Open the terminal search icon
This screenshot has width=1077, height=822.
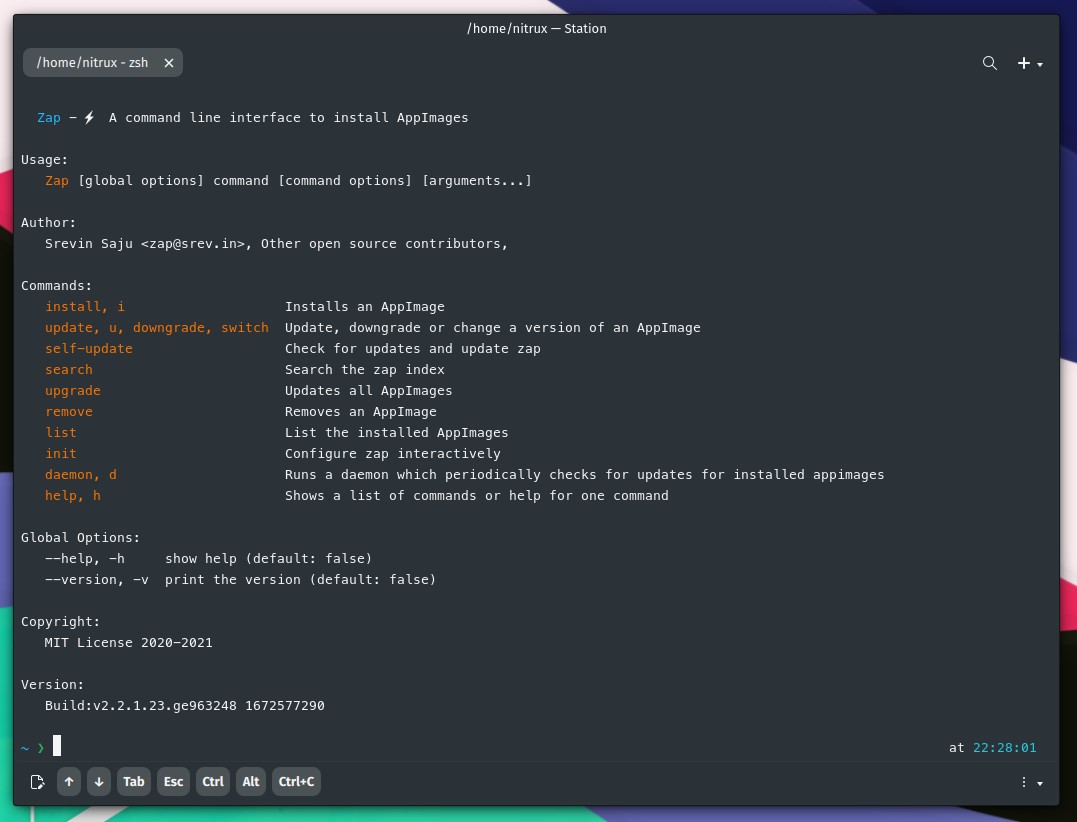click(989, 63)
